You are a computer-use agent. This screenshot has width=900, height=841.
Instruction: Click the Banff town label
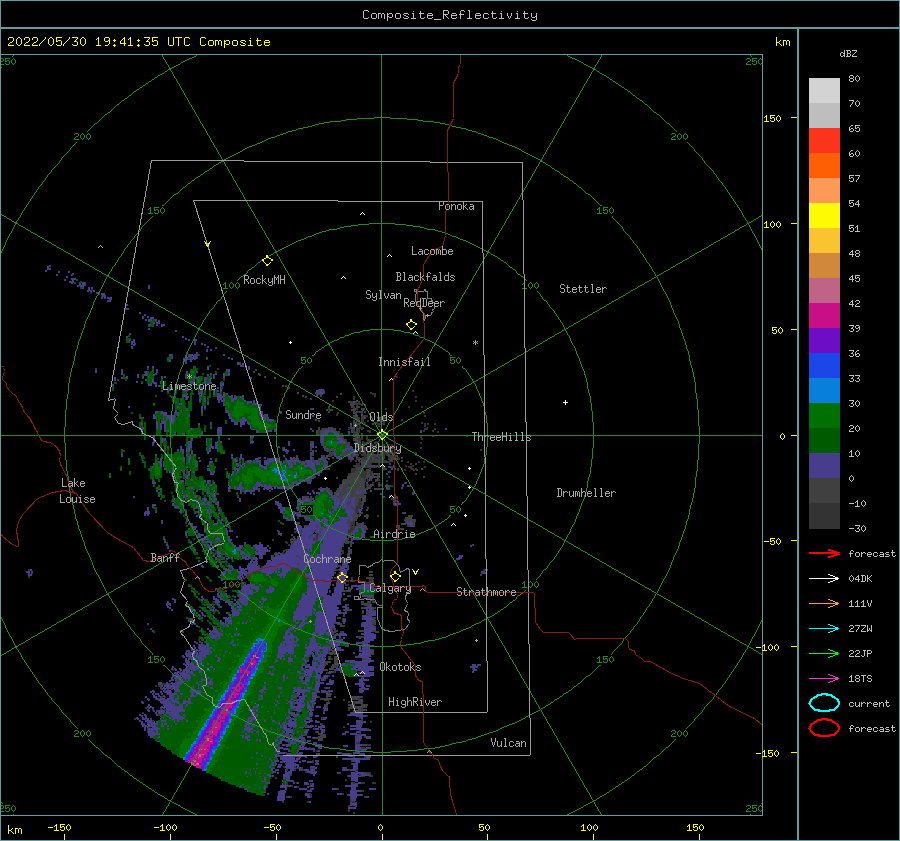165,557
